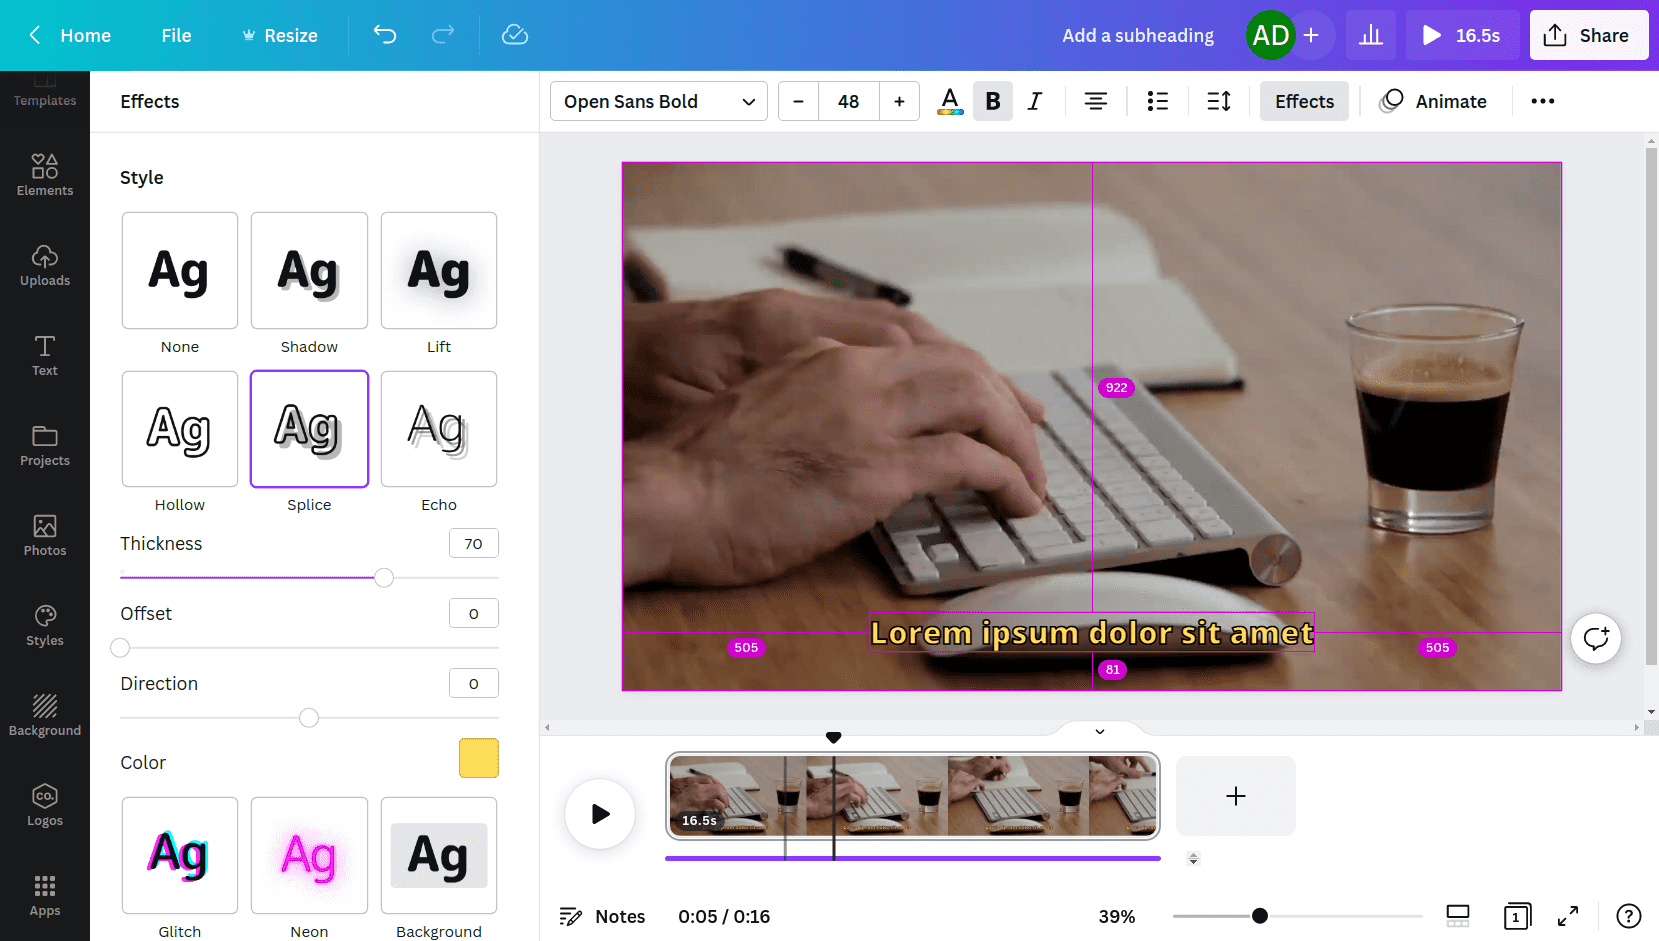Click the Offset slider handle

point(120,648)
